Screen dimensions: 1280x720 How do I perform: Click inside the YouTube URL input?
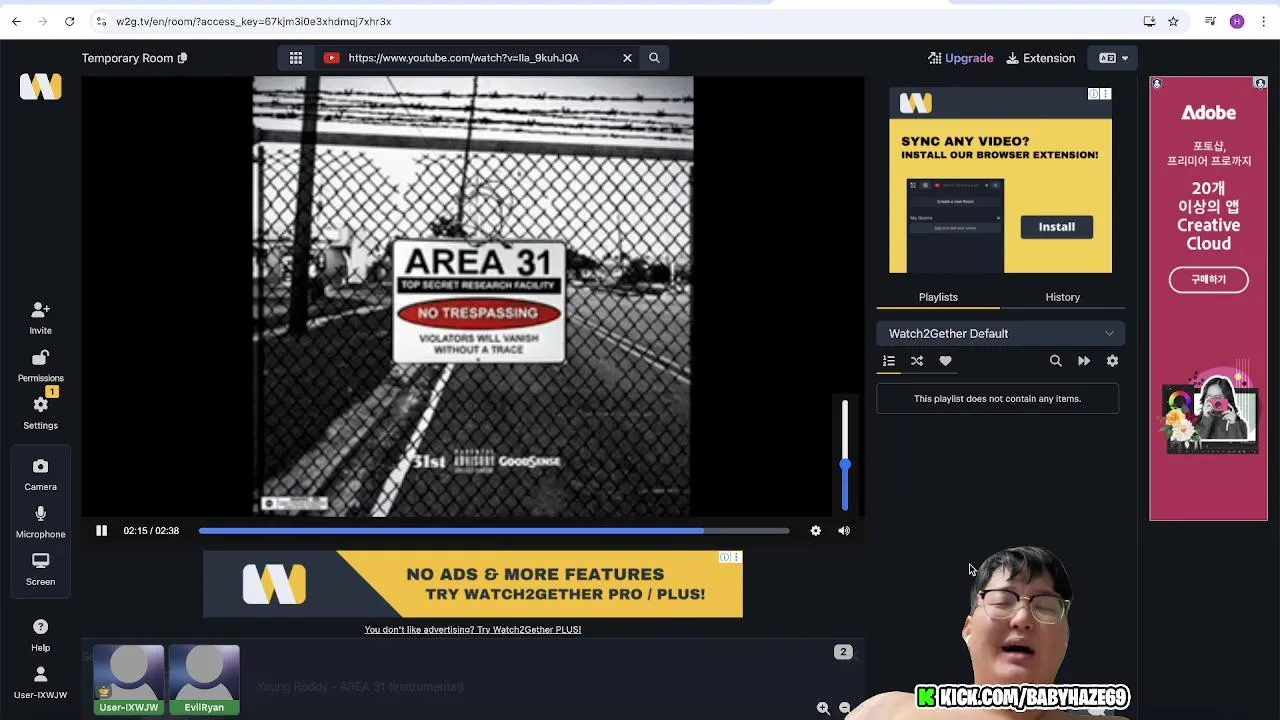(x=478, y=58)
